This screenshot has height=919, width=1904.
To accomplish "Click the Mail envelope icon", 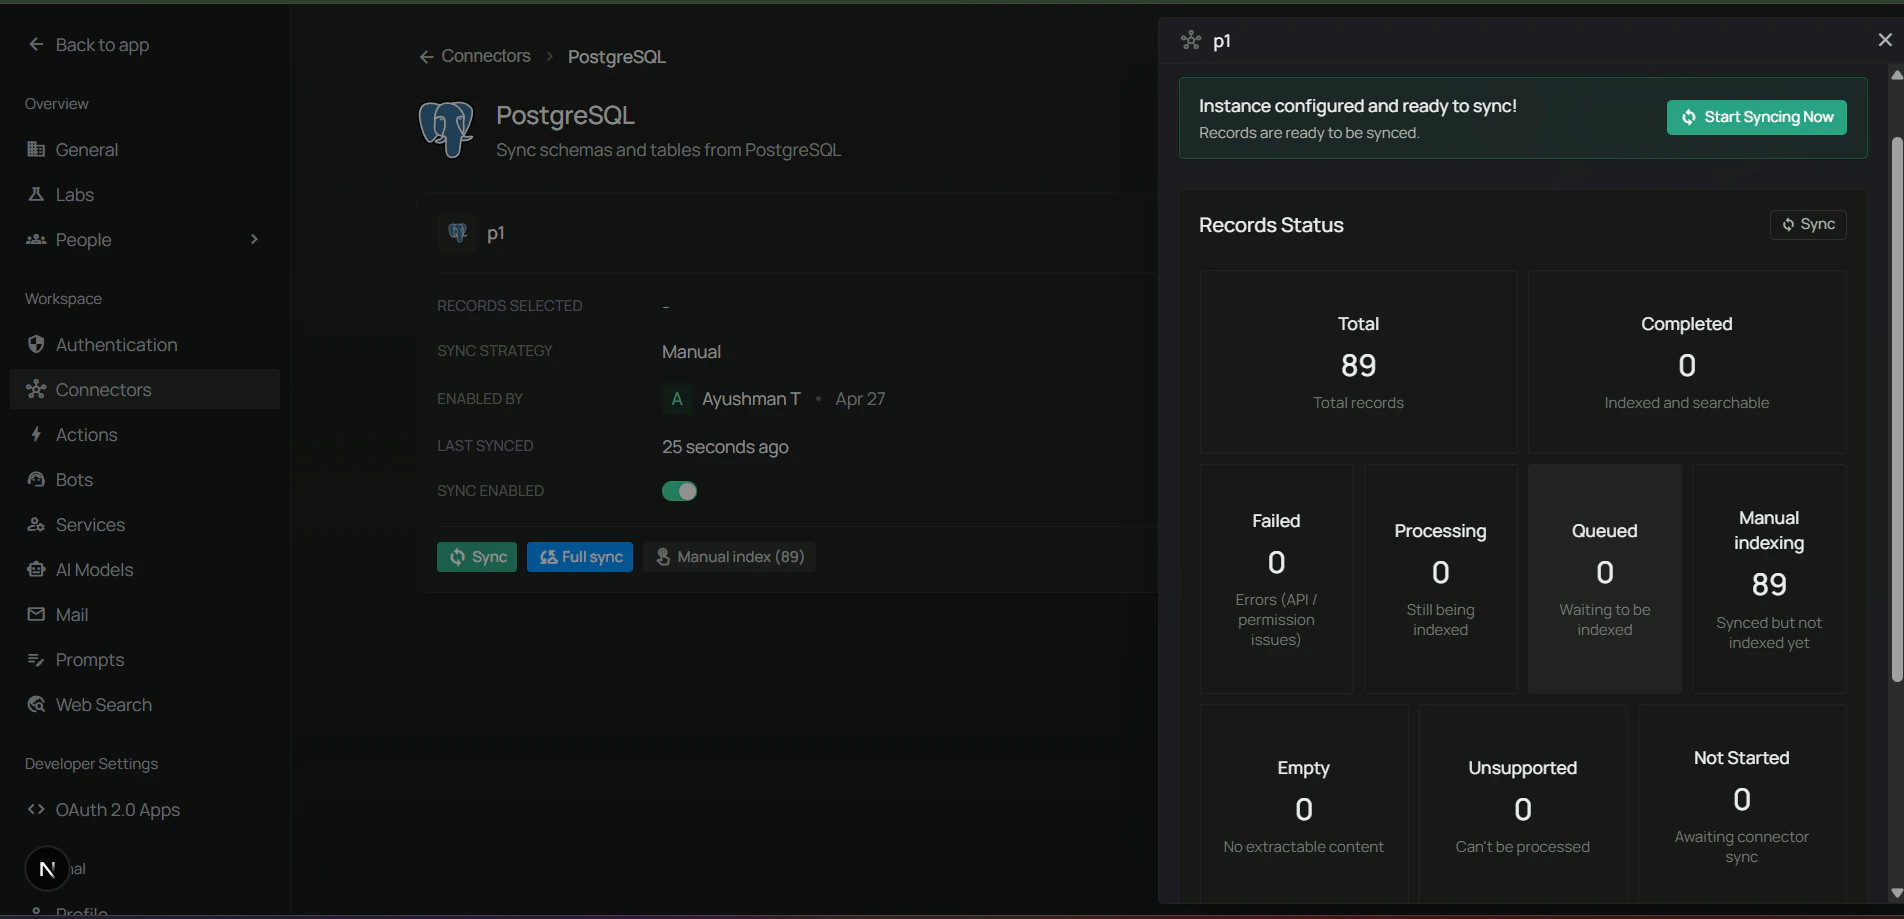I will pos(36,614).
